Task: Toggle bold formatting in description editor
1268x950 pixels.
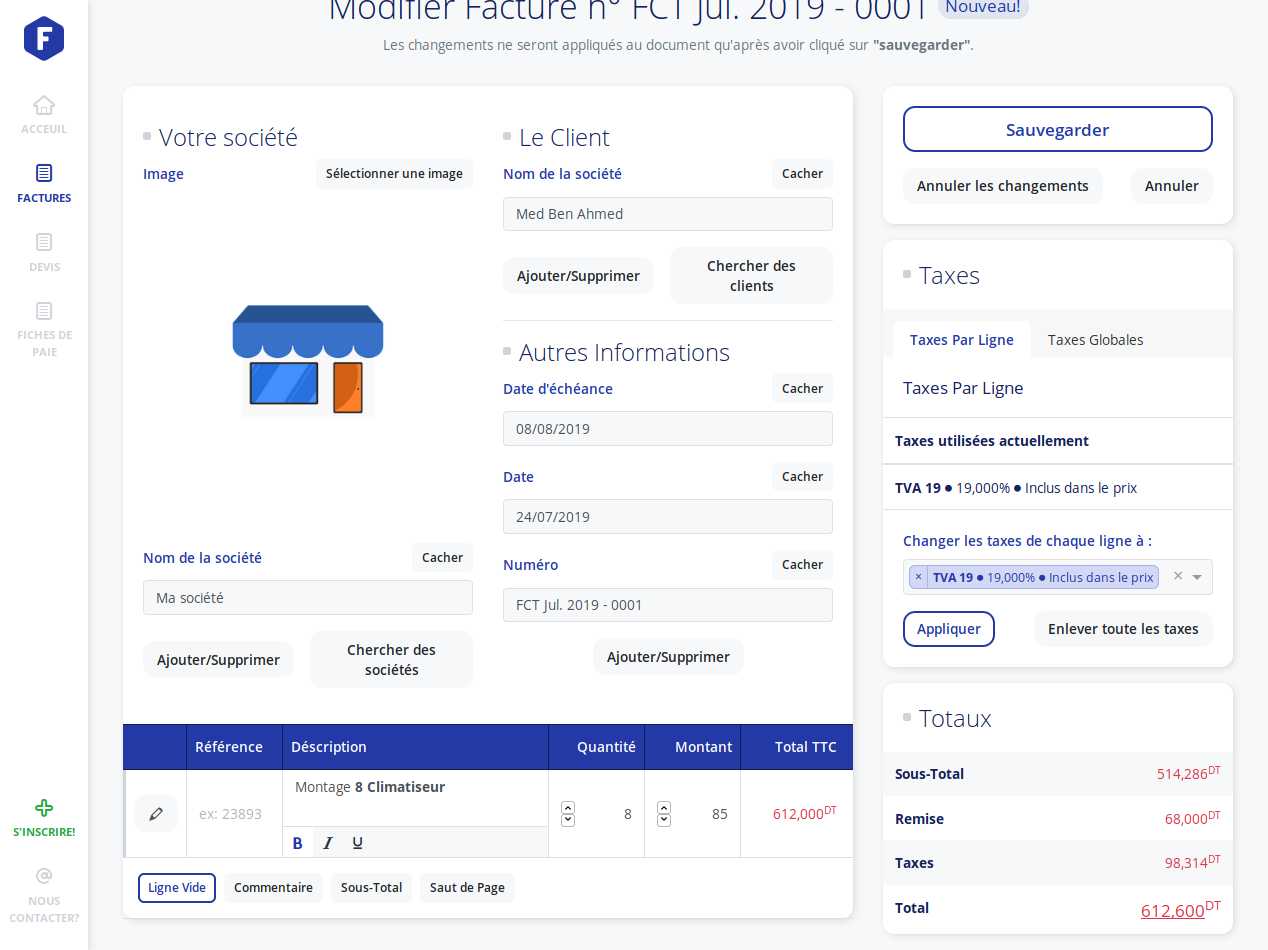Action: click(x=297, y=843)
